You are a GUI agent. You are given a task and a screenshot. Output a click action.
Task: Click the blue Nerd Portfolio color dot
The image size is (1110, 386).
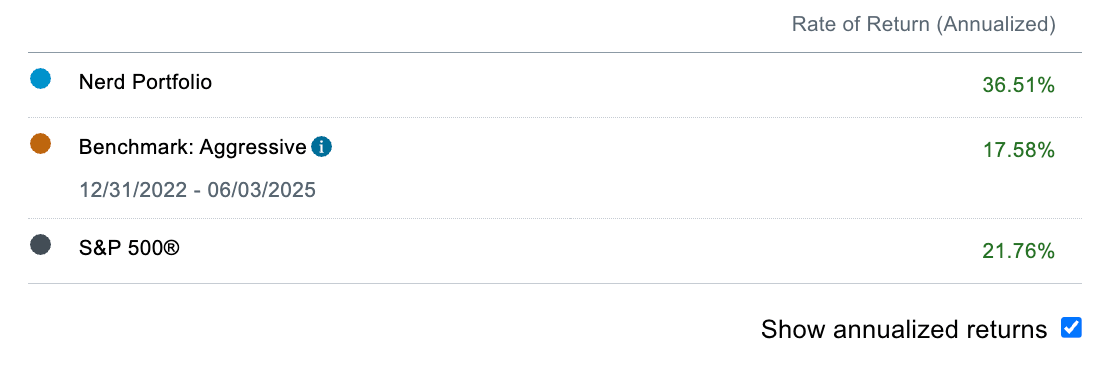pyautogui.click(x=40, y=79)
